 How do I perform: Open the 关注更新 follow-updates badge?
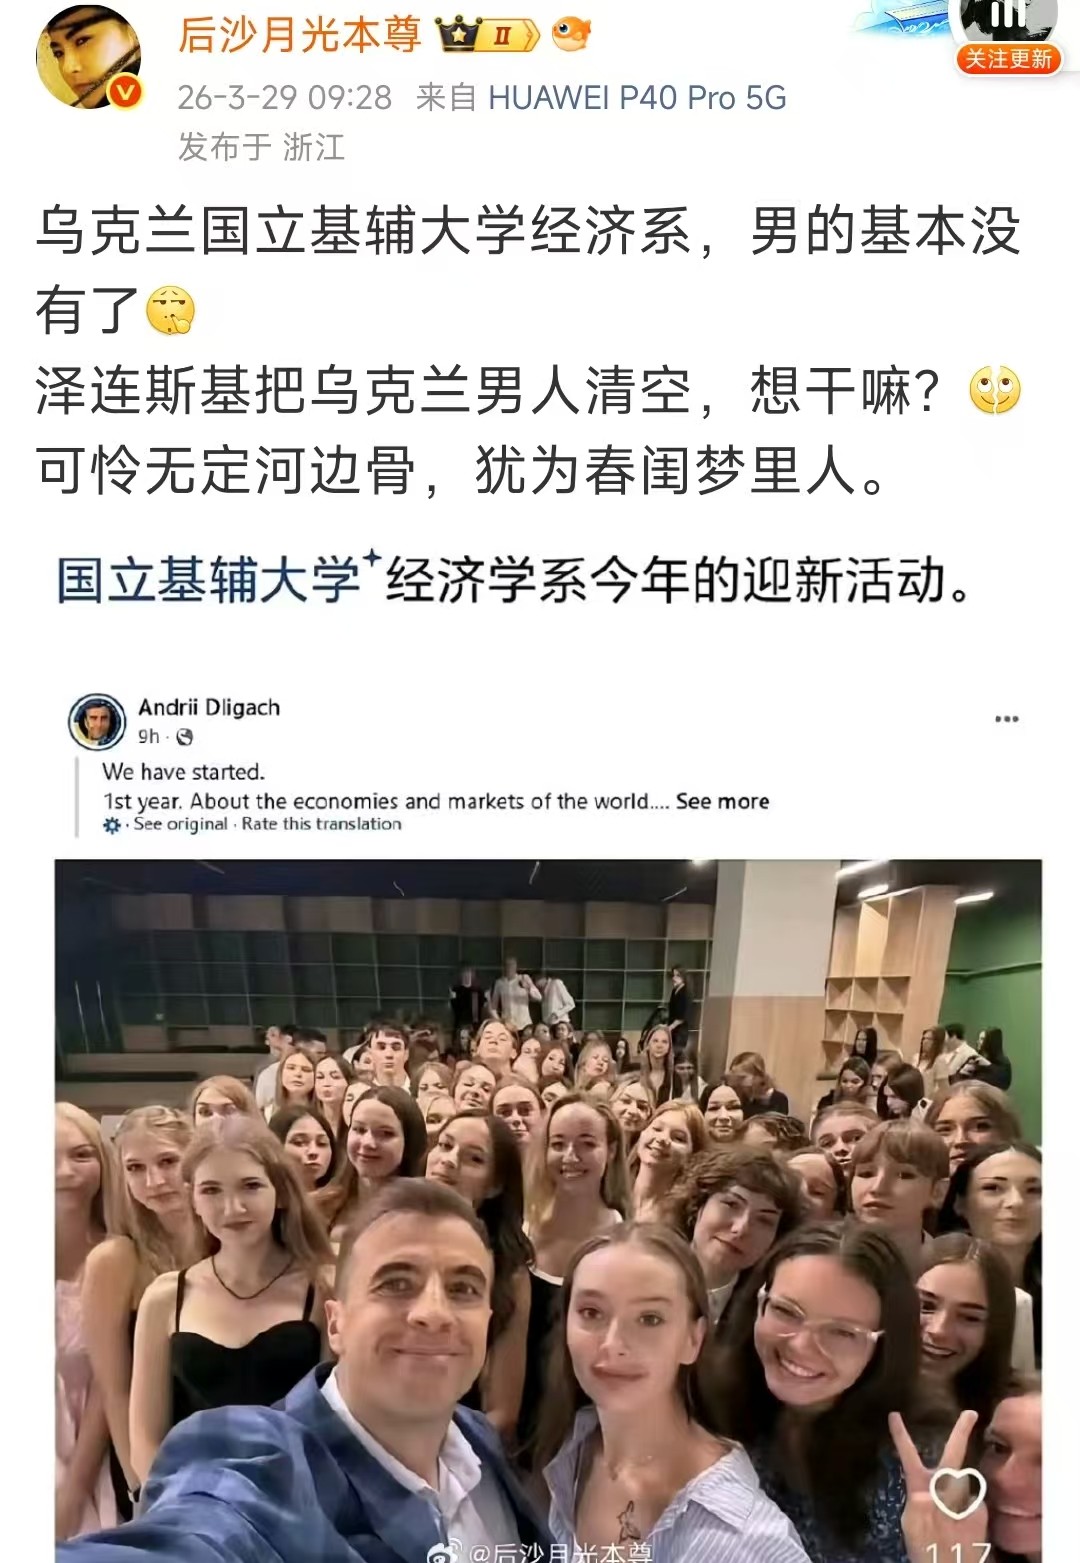coord(1008,59)
